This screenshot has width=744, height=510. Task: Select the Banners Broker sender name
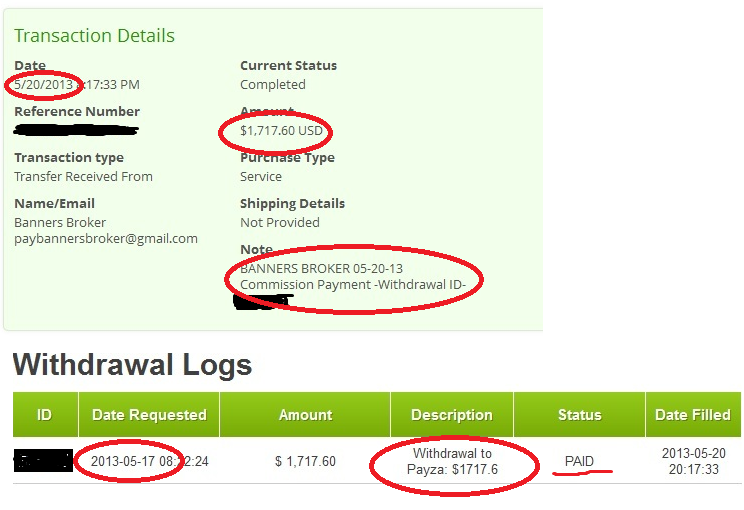60,222
